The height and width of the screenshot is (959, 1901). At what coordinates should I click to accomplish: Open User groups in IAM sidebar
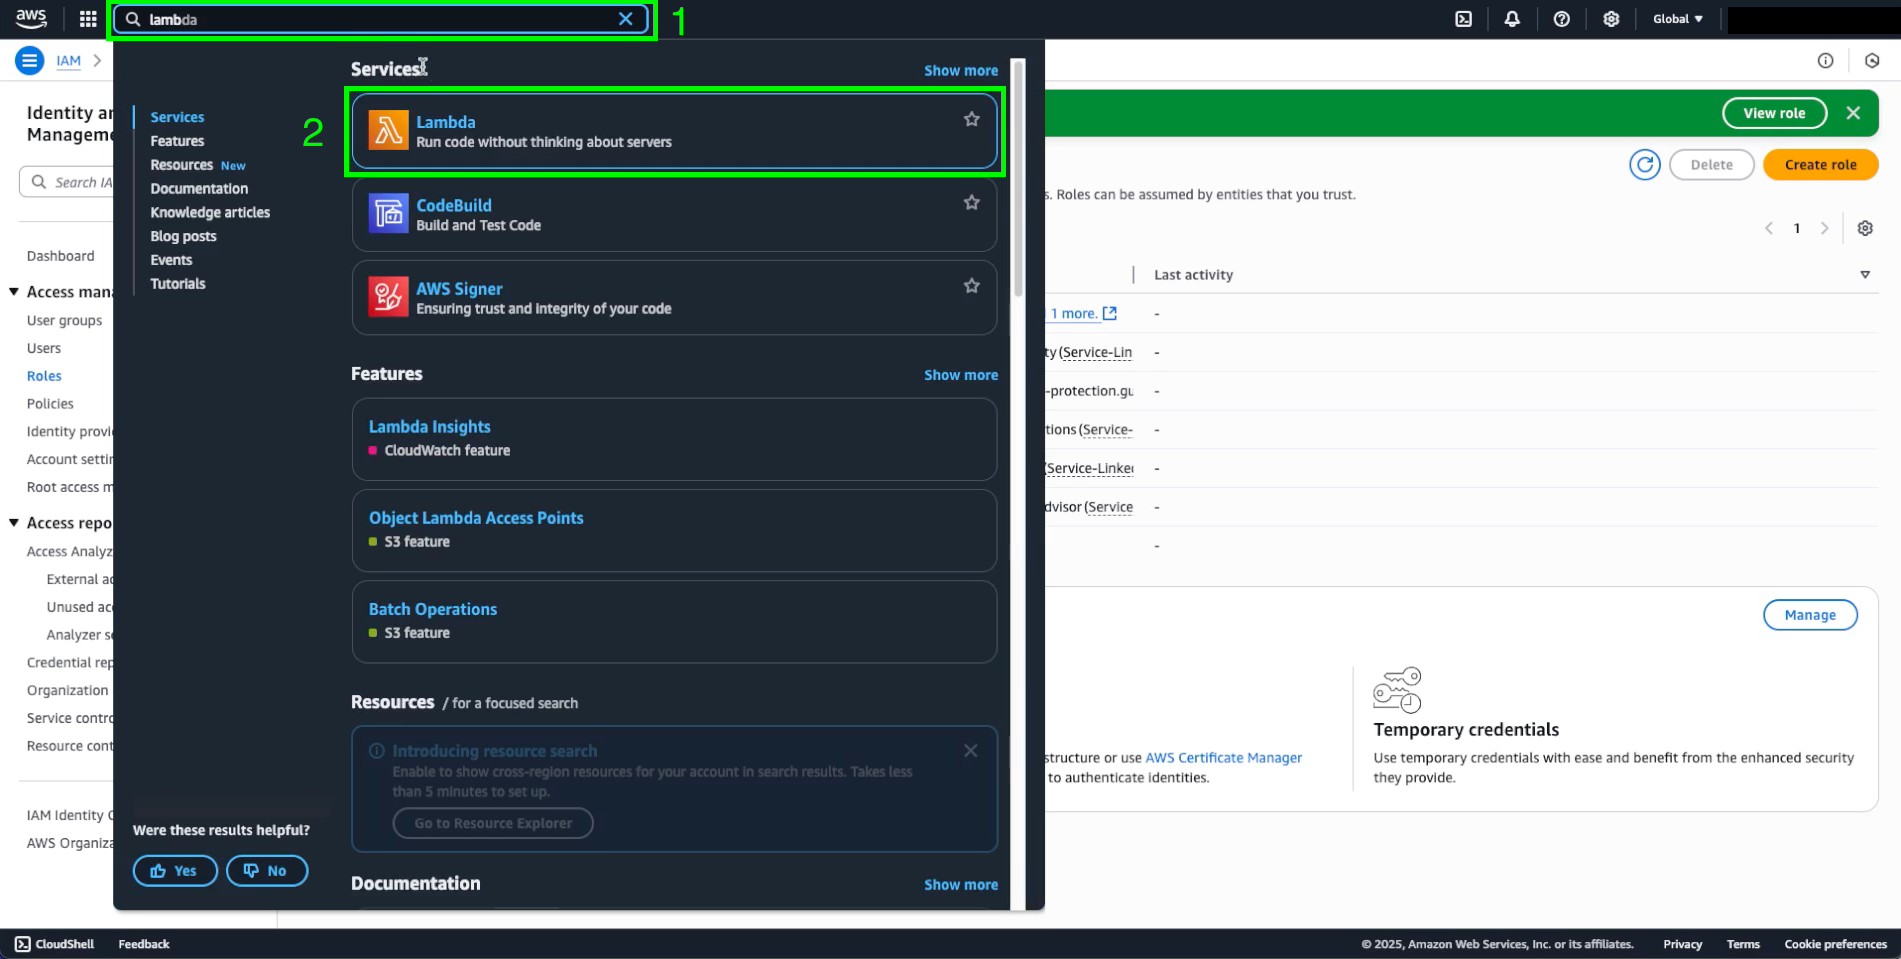coord(64,321)
